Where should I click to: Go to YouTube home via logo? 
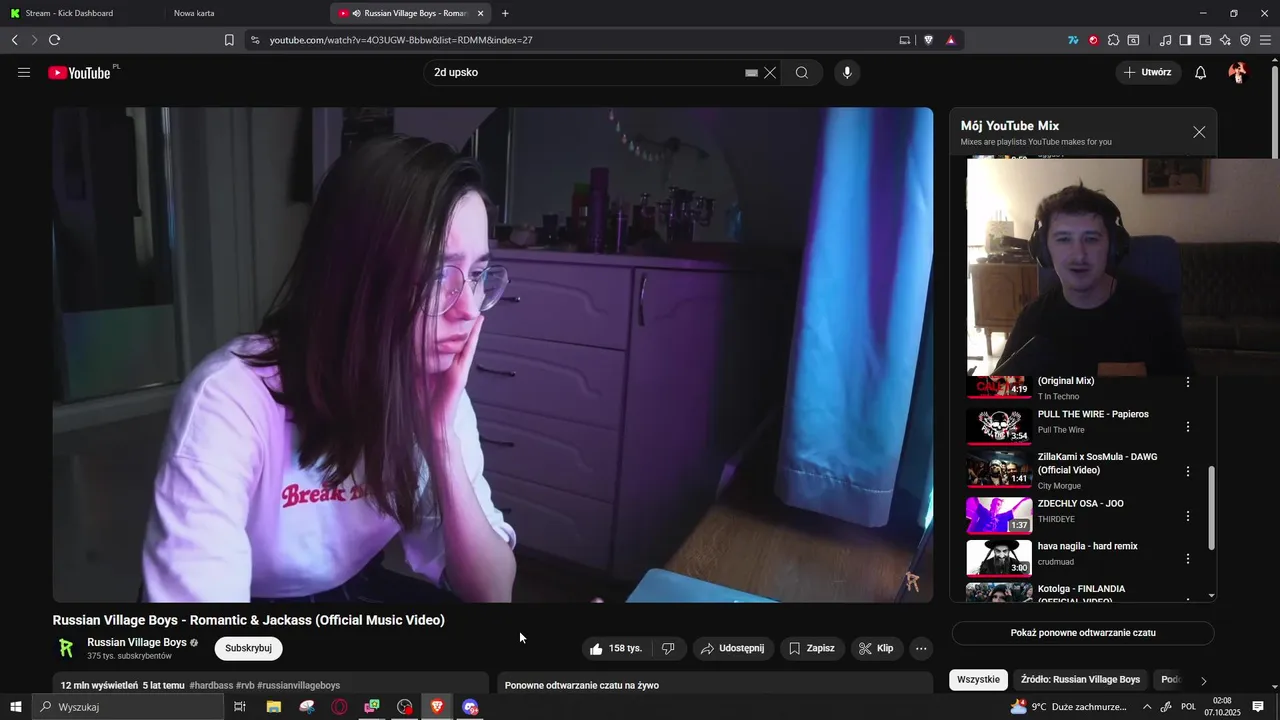tap(79, 73)
